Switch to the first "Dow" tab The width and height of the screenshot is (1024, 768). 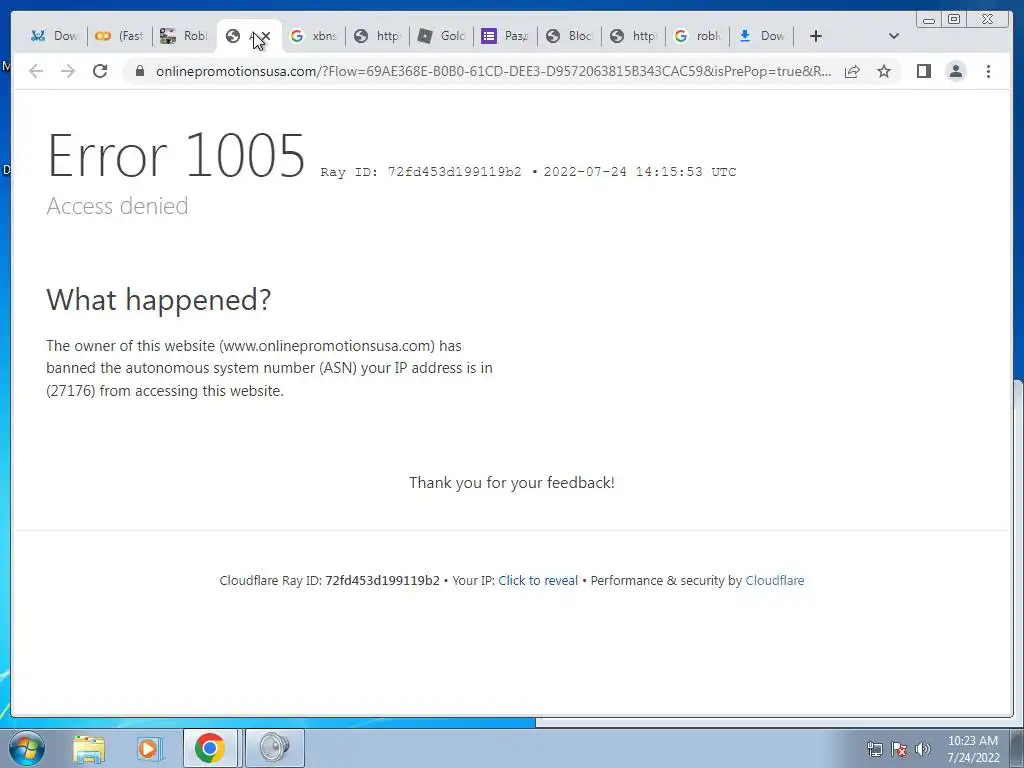pos(55,36)
